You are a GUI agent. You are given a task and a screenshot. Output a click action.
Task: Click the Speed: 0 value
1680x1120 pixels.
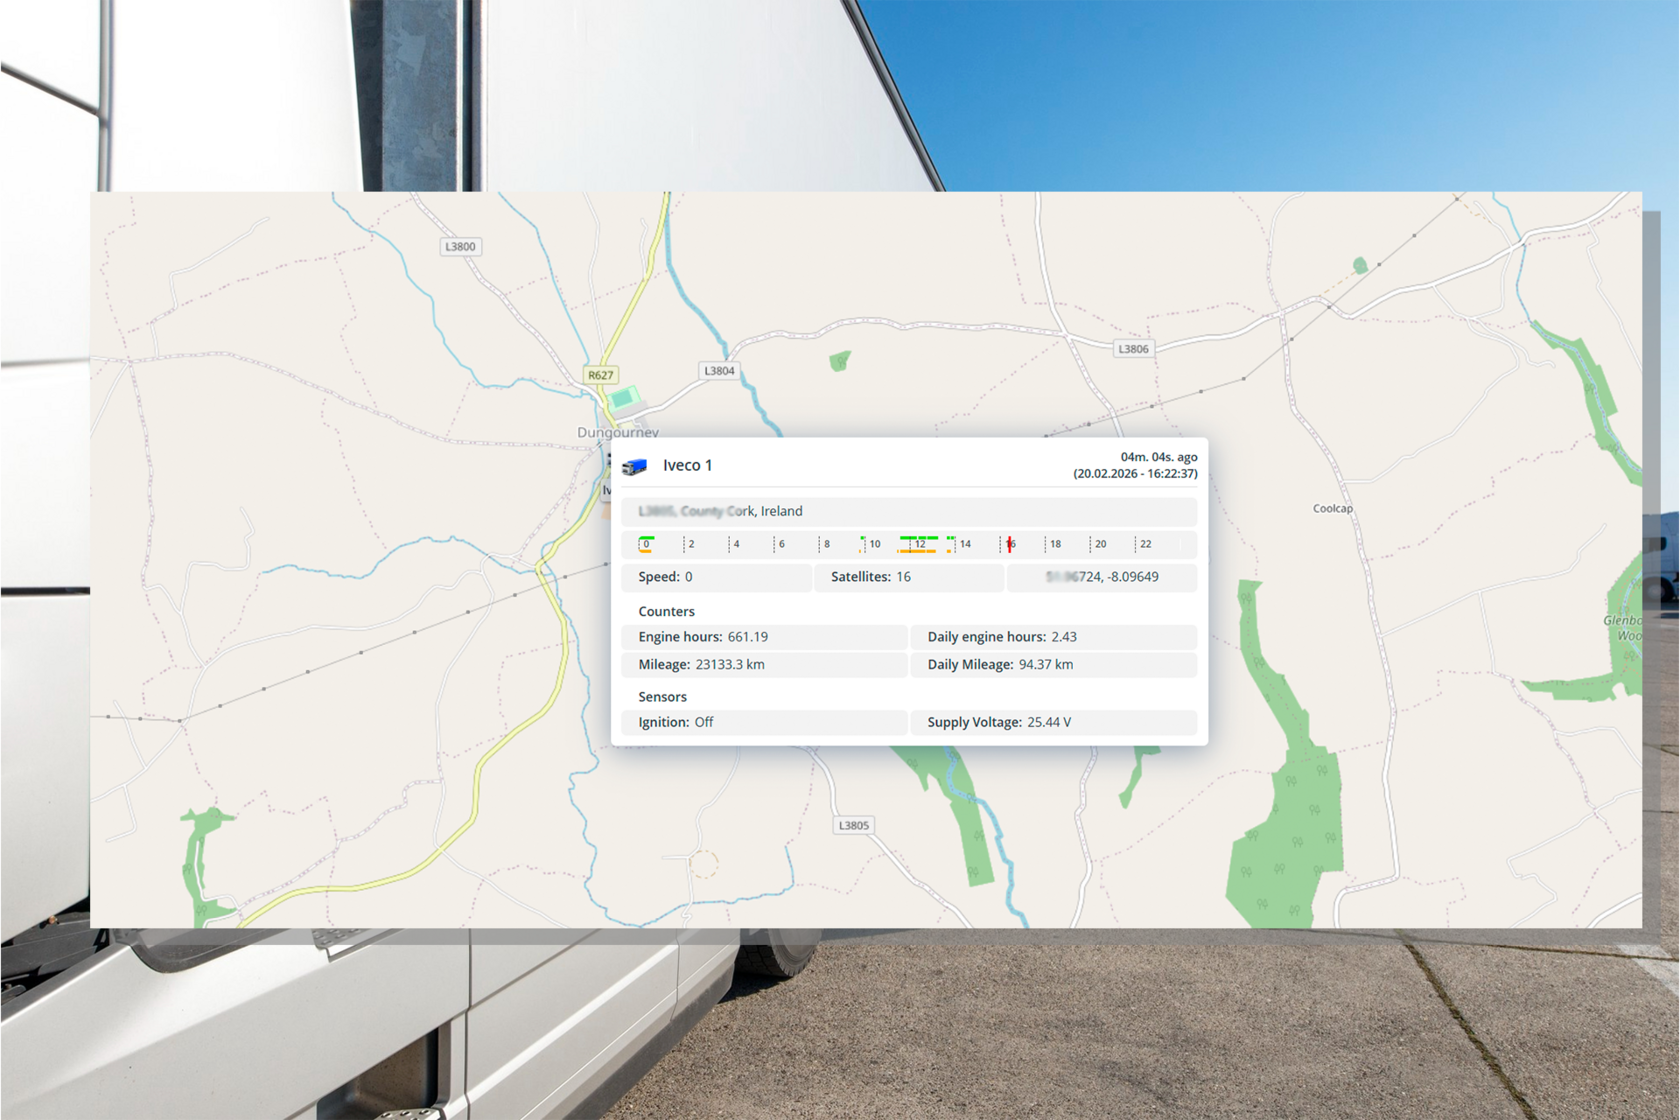click(716, 577)
